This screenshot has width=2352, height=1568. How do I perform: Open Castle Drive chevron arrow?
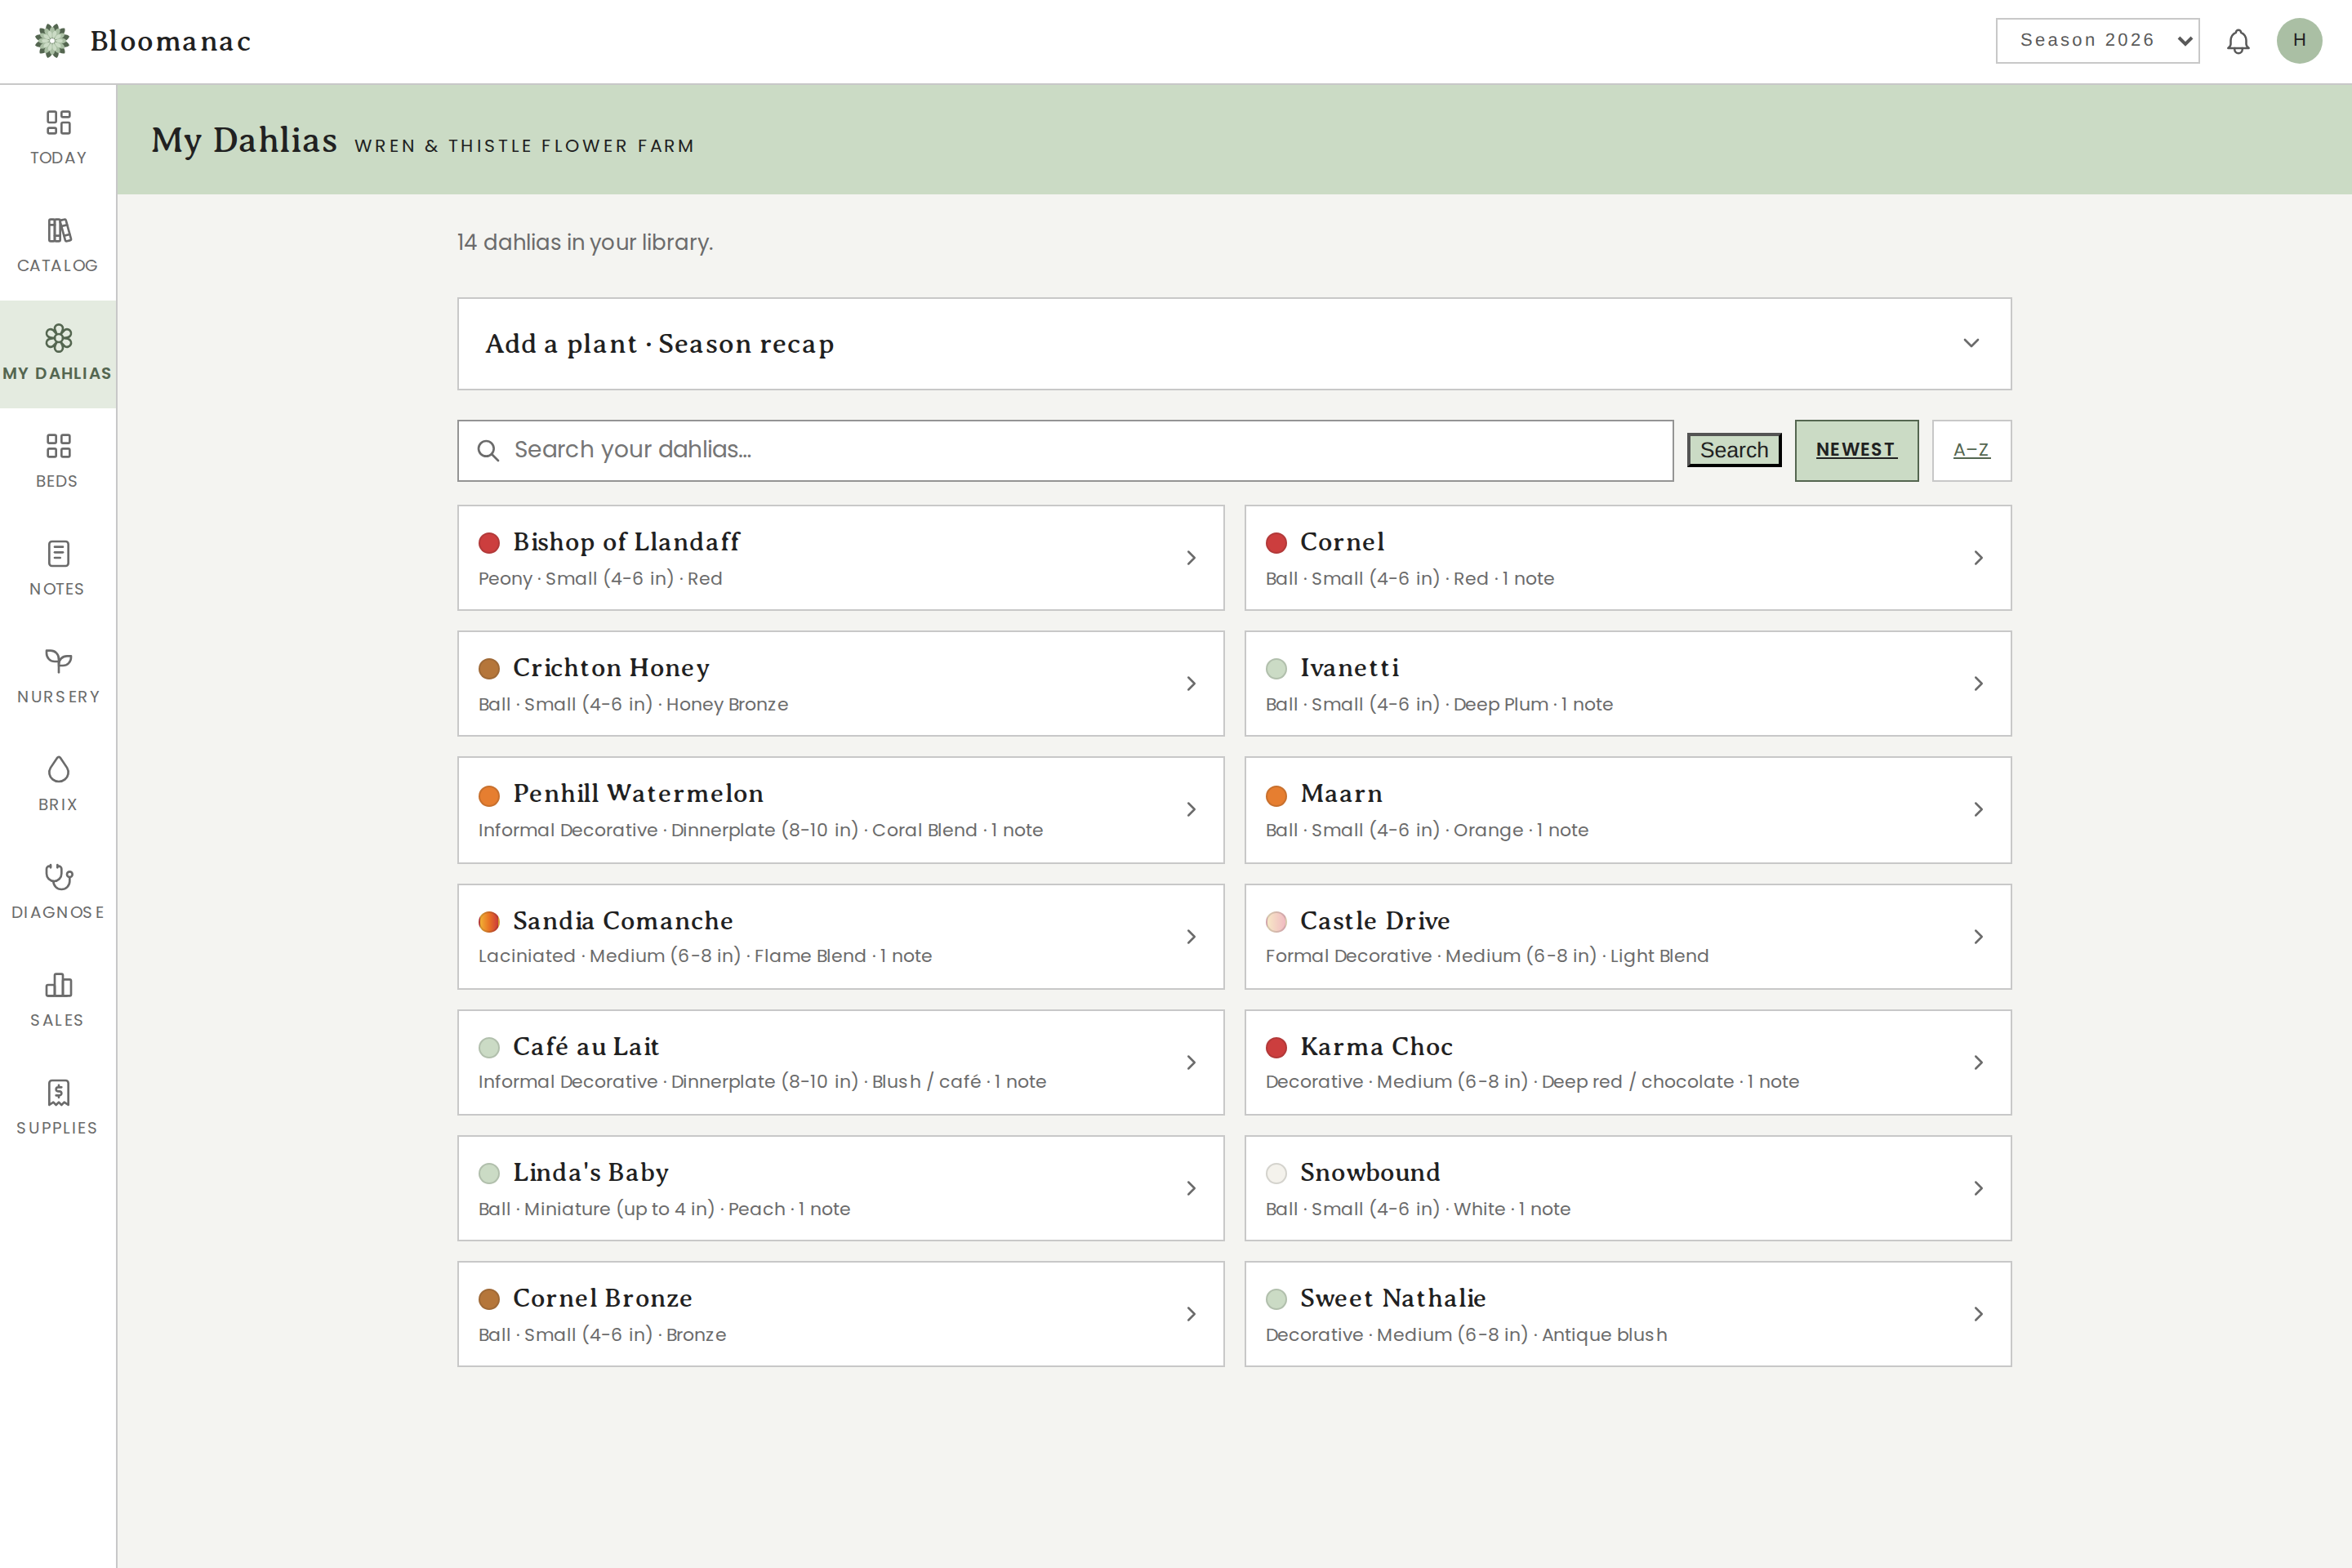[x=1978, y=937]
